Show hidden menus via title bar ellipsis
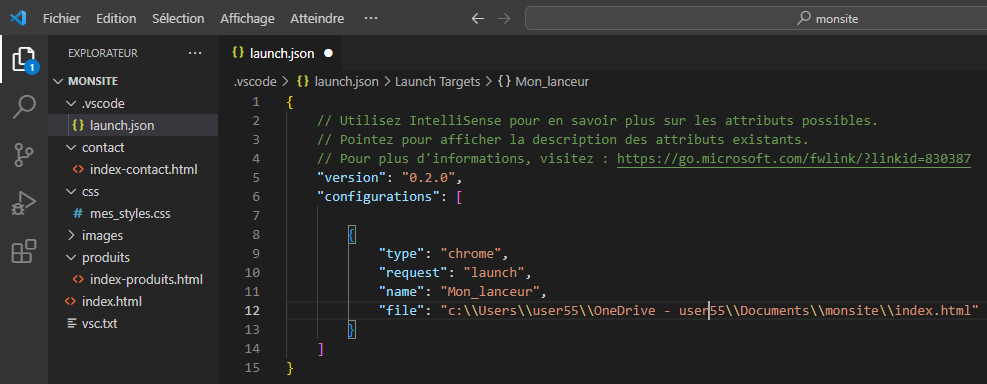This screenshot has height=384, width=987. [371, 18]
